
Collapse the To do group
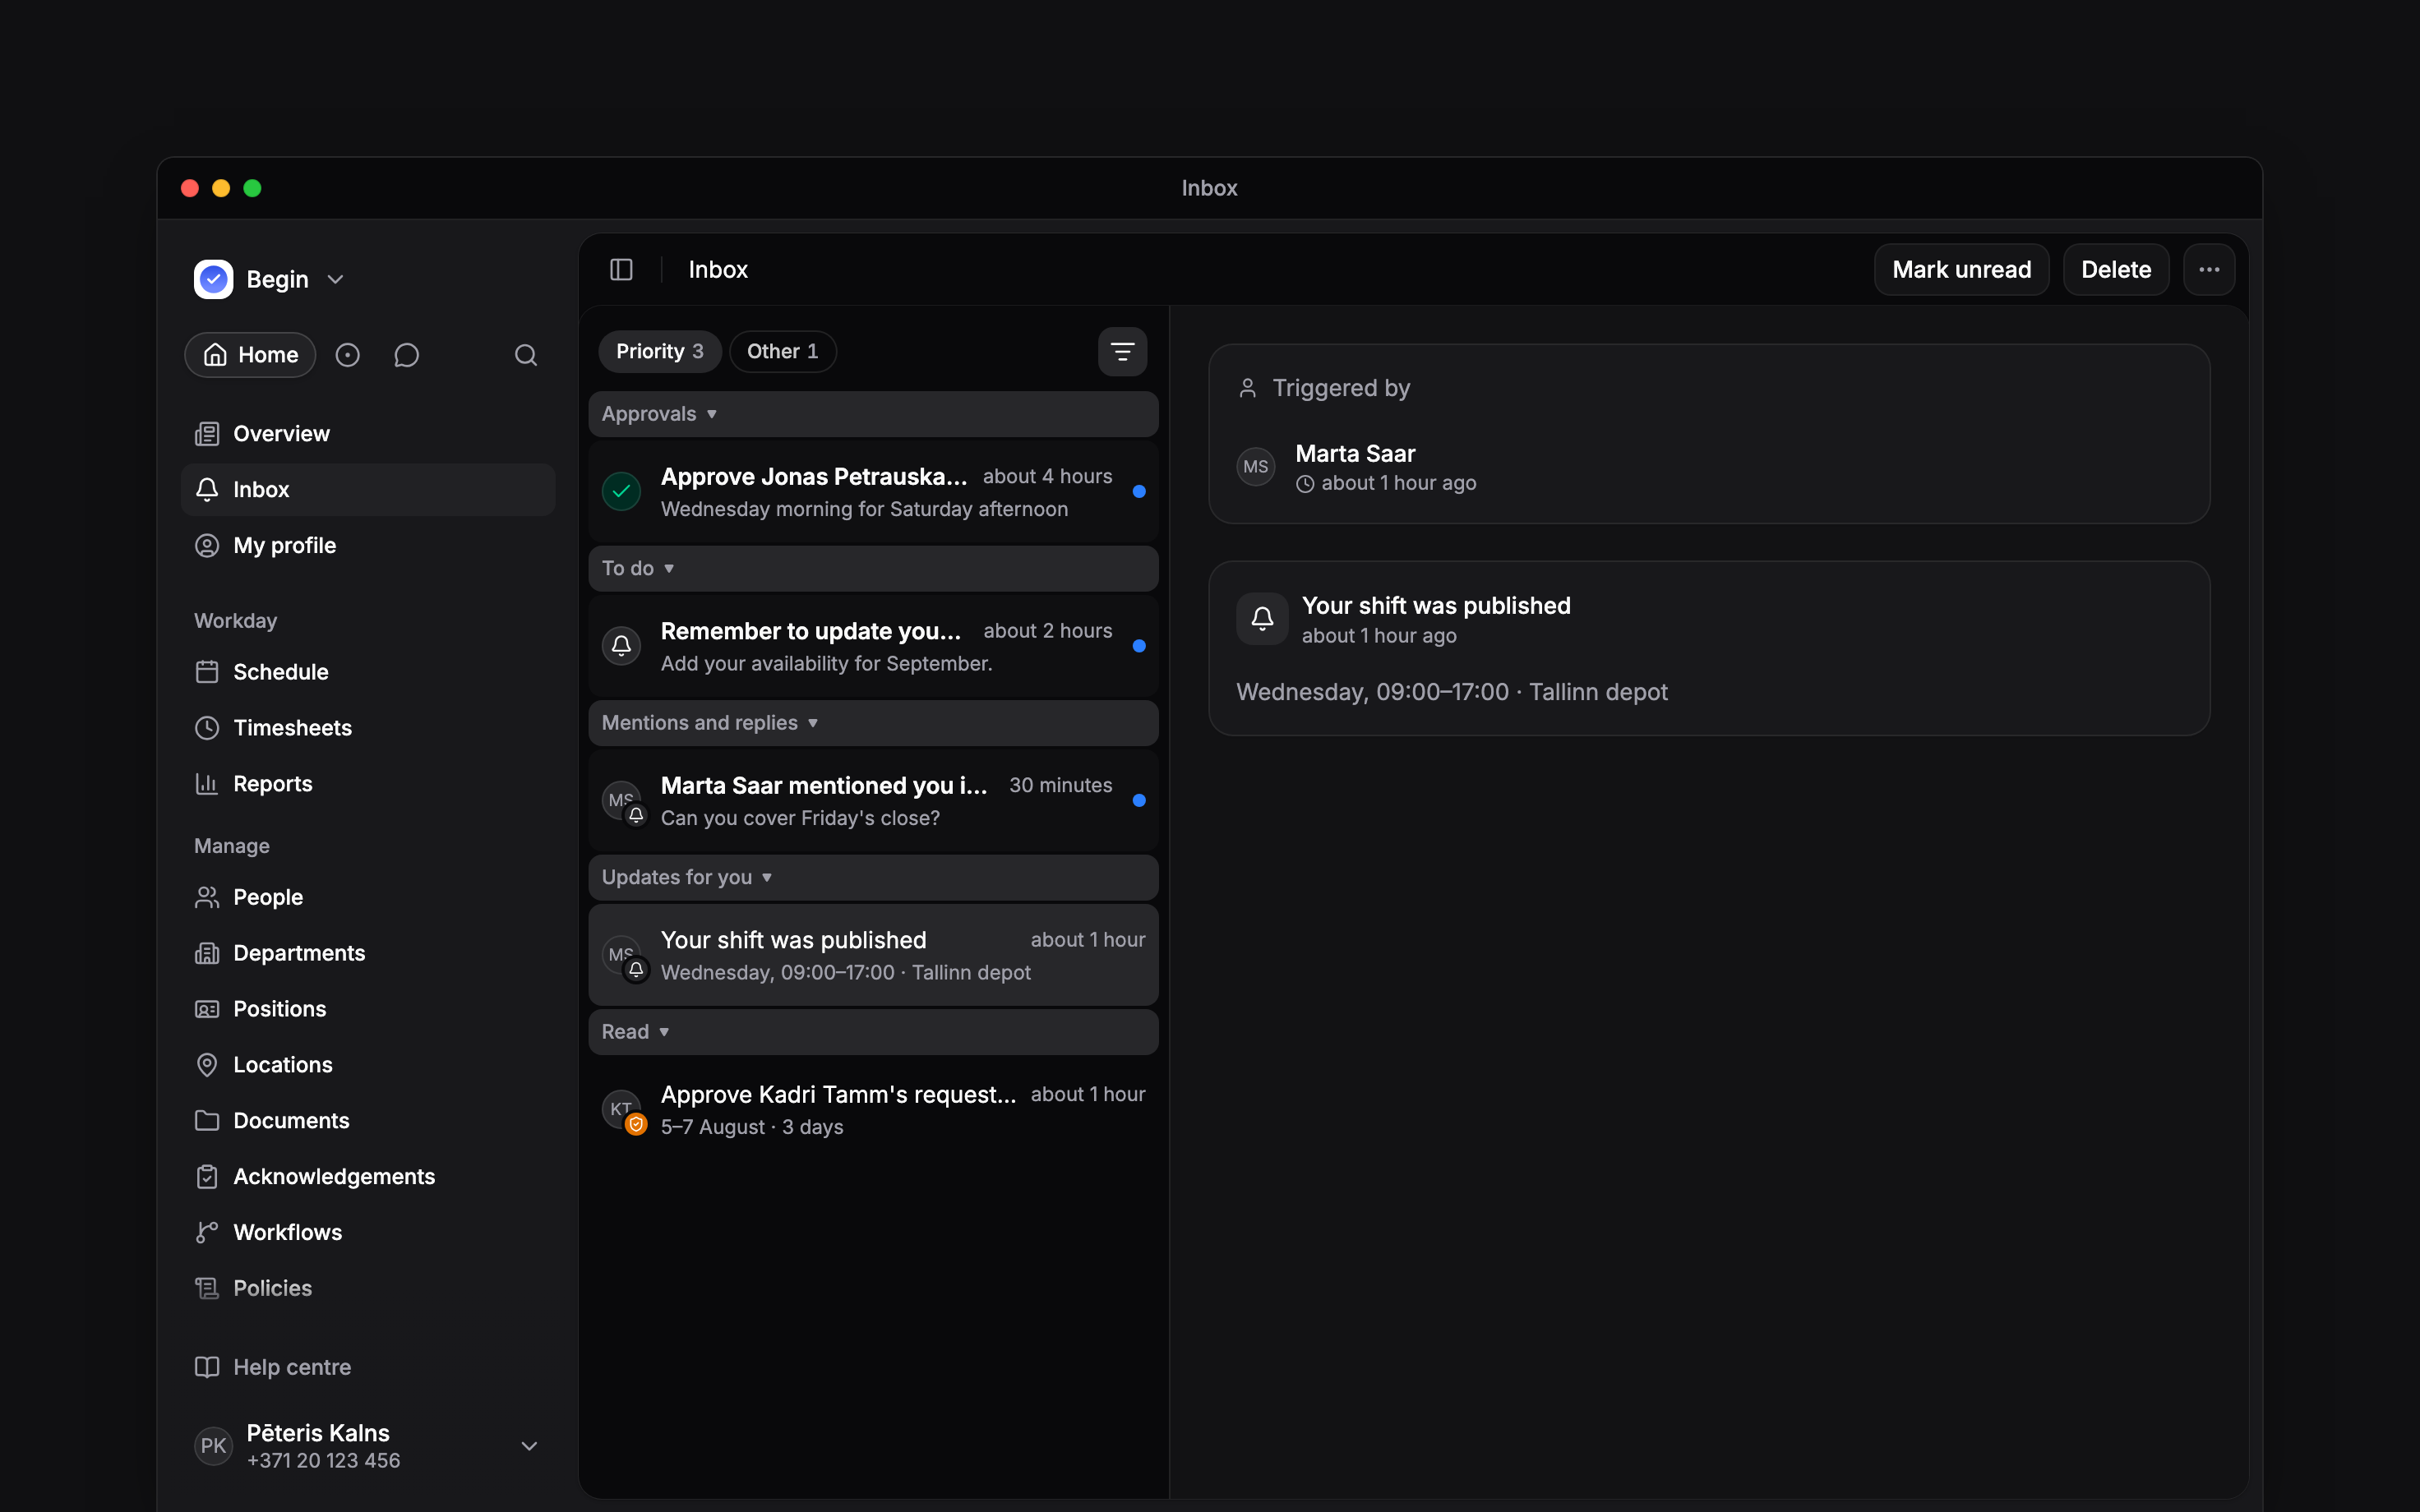coord(873,569)
